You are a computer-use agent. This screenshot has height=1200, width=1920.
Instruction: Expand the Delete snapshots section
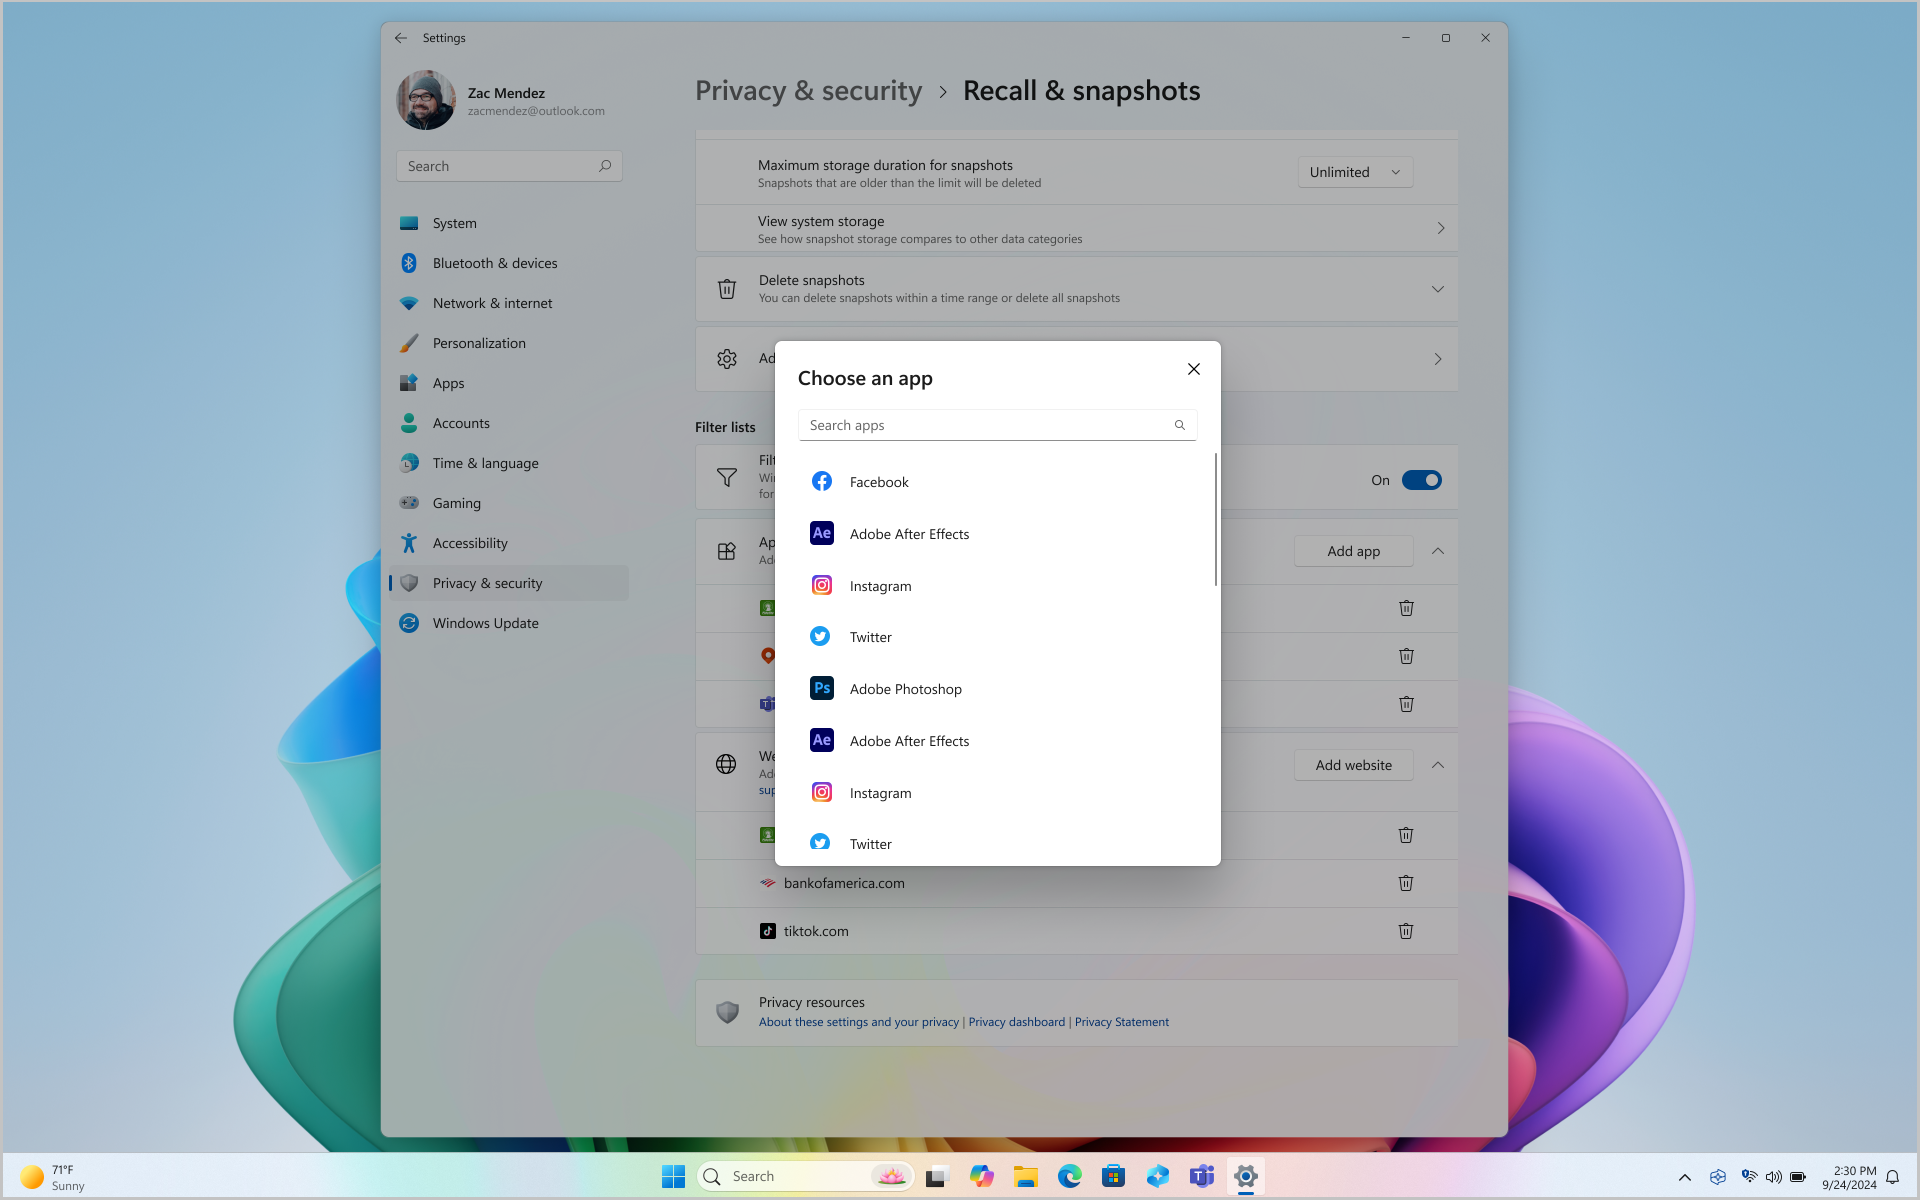[1438, 288]
